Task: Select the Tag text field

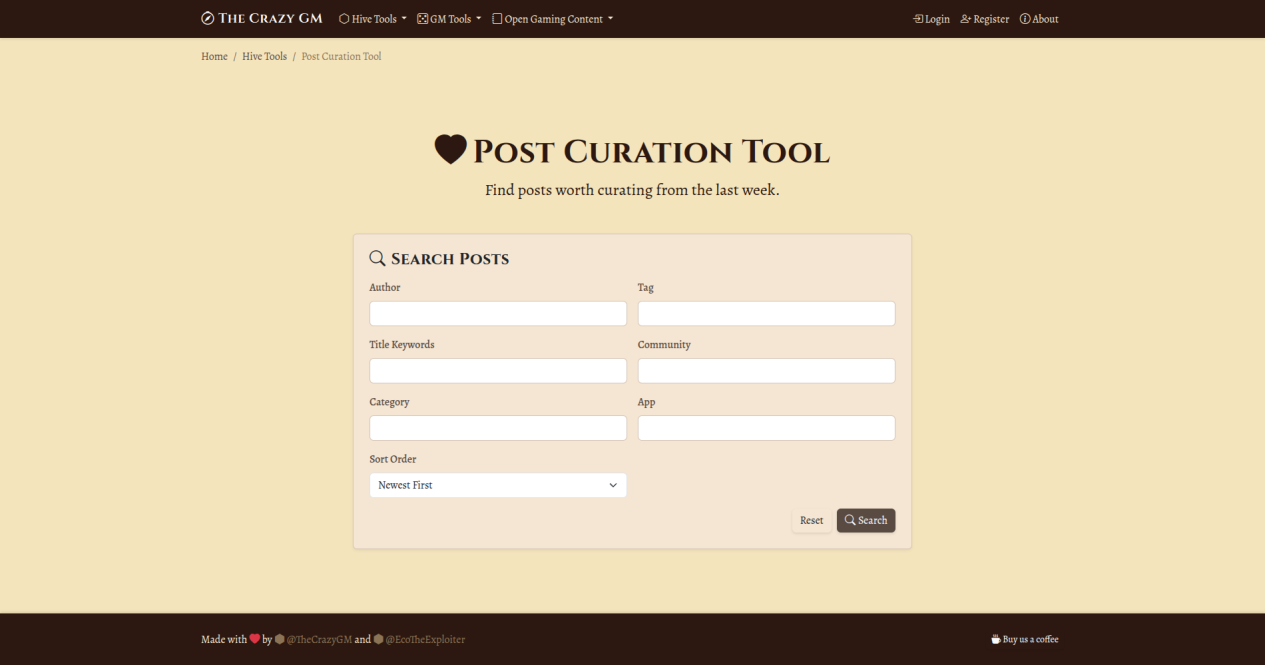Action: pyautogui.click(x=766, y=313)
